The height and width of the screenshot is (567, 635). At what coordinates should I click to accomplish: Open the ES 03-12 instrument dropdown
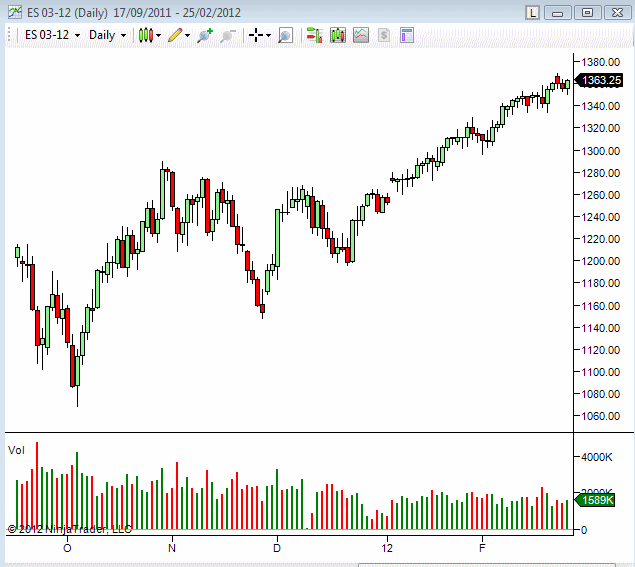click(x=52, y=35)
